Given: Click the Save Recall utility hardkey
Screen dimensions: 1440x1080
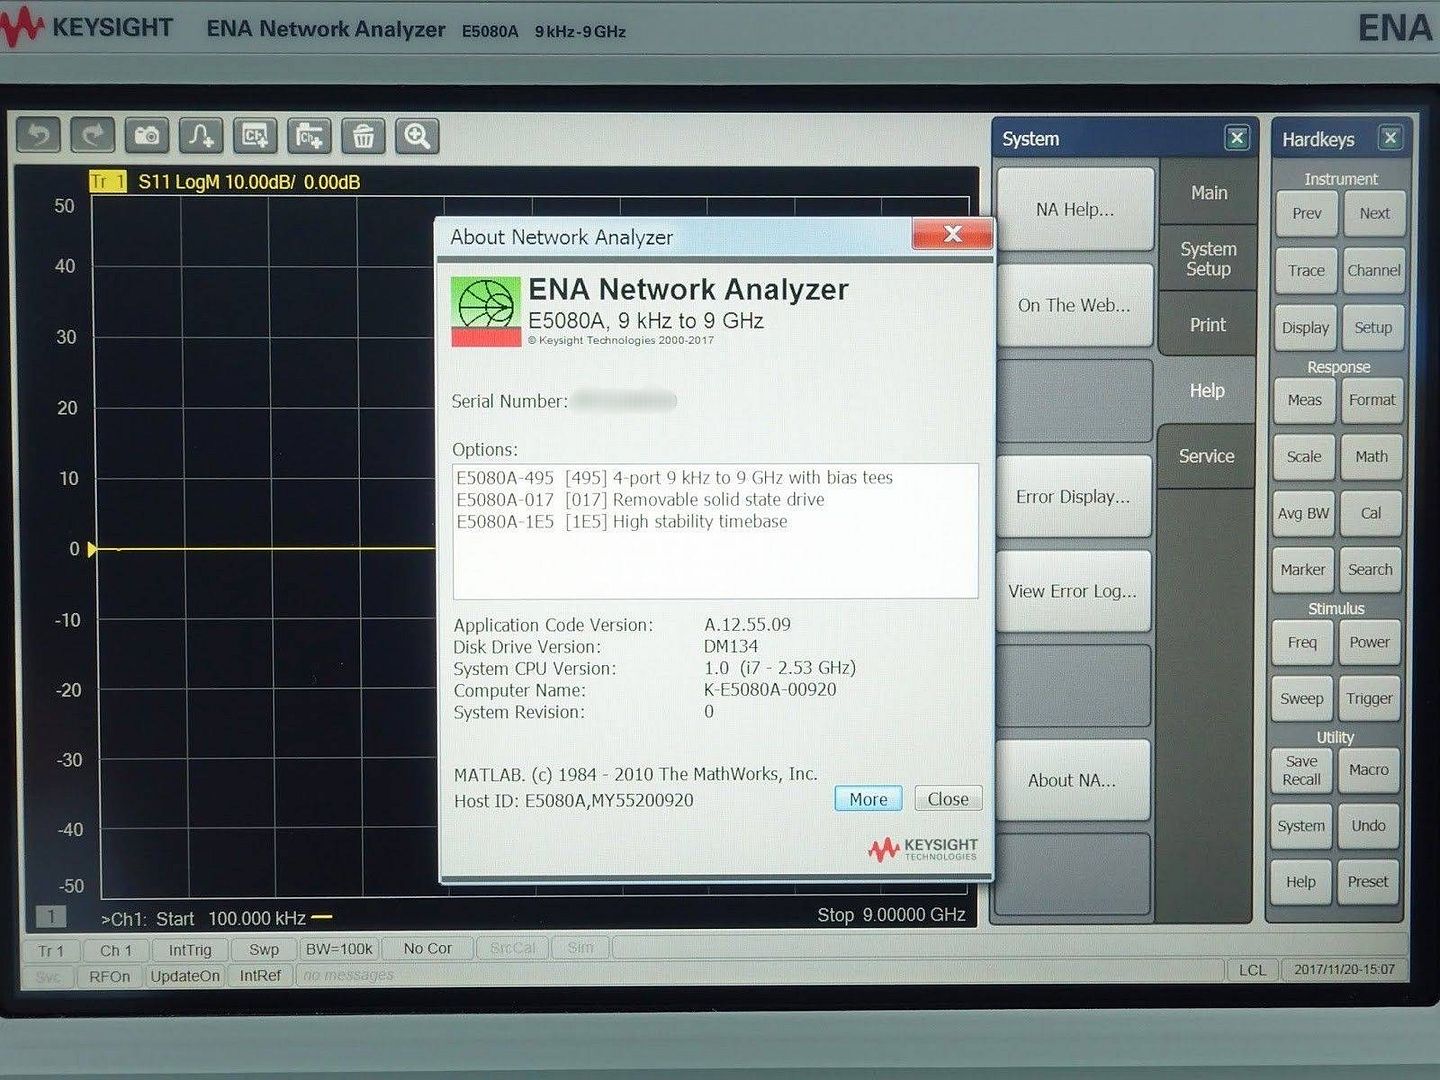Looking at the screenshot, I should click(1301, 770).
